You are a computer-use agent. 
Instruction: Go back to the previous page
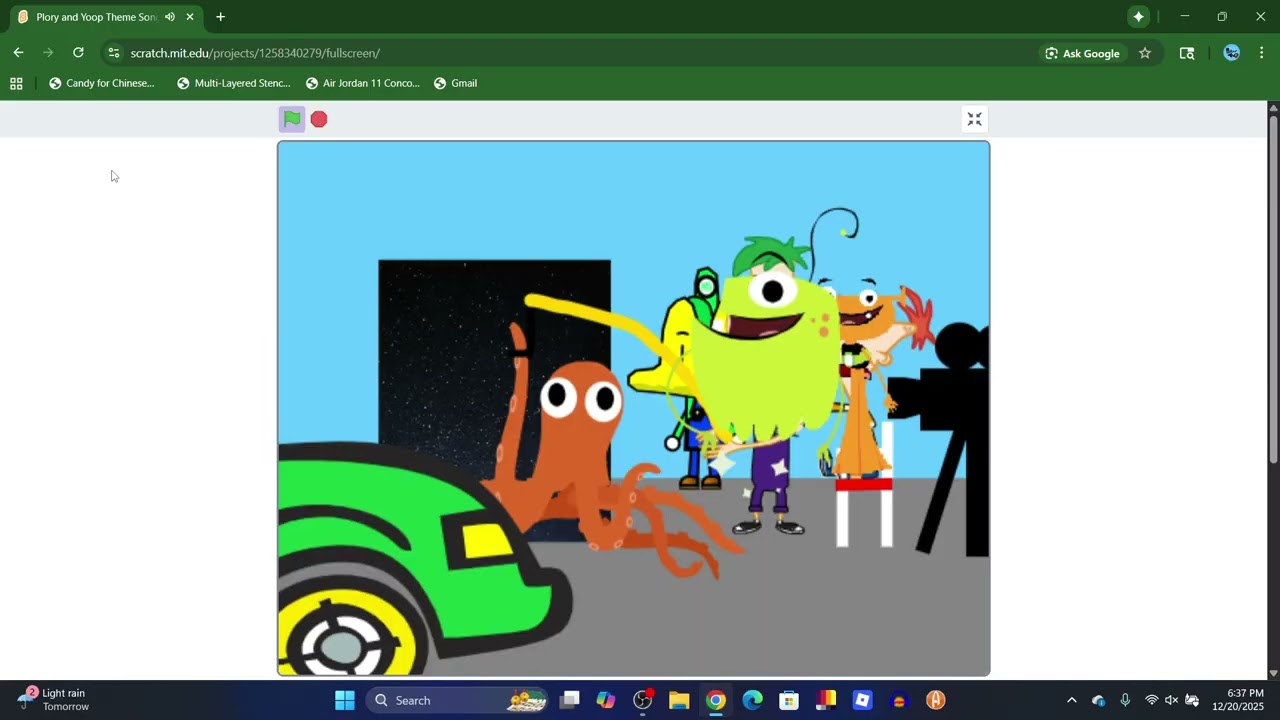[x=18, y=53]
